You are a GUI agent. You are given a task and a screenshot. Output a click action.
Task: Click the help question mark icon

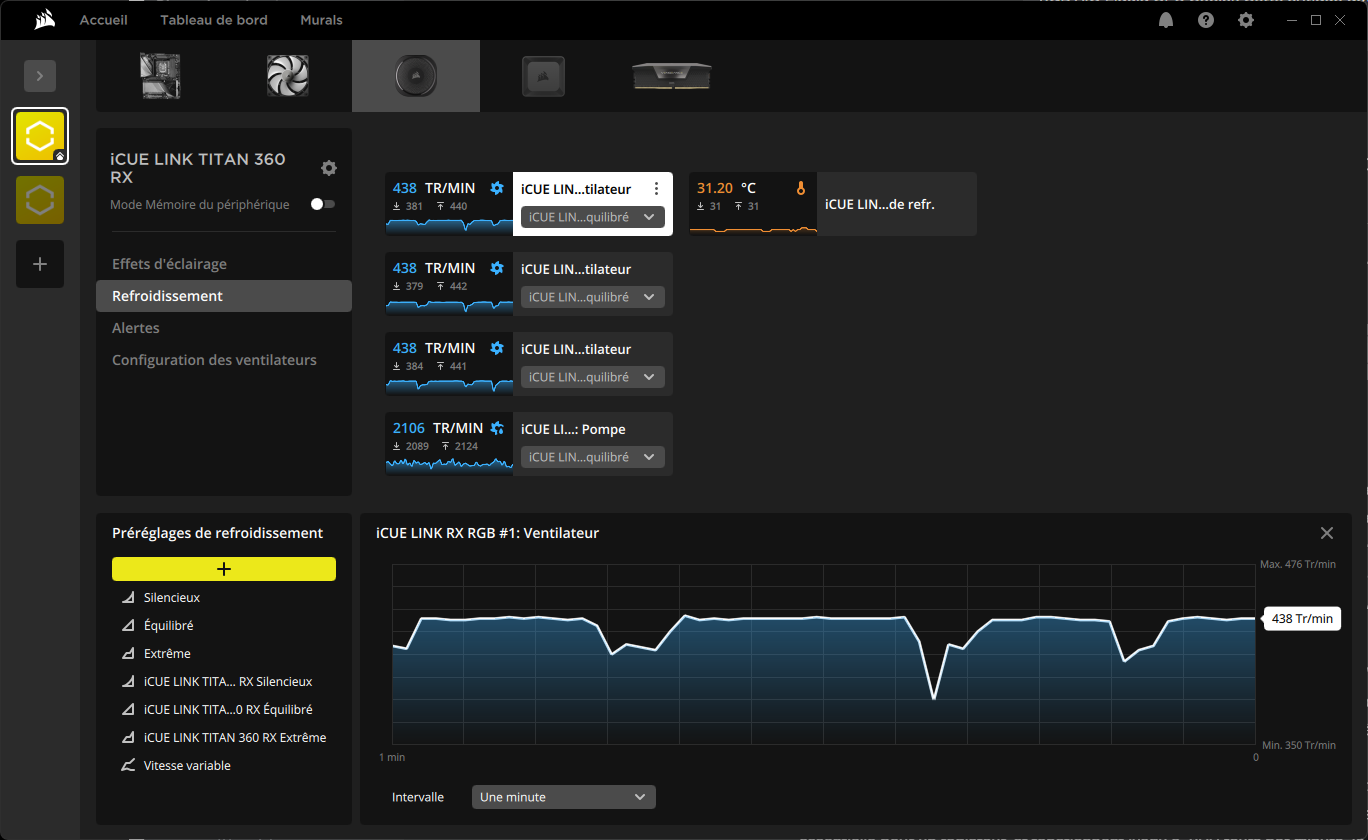pos(1206,20)
